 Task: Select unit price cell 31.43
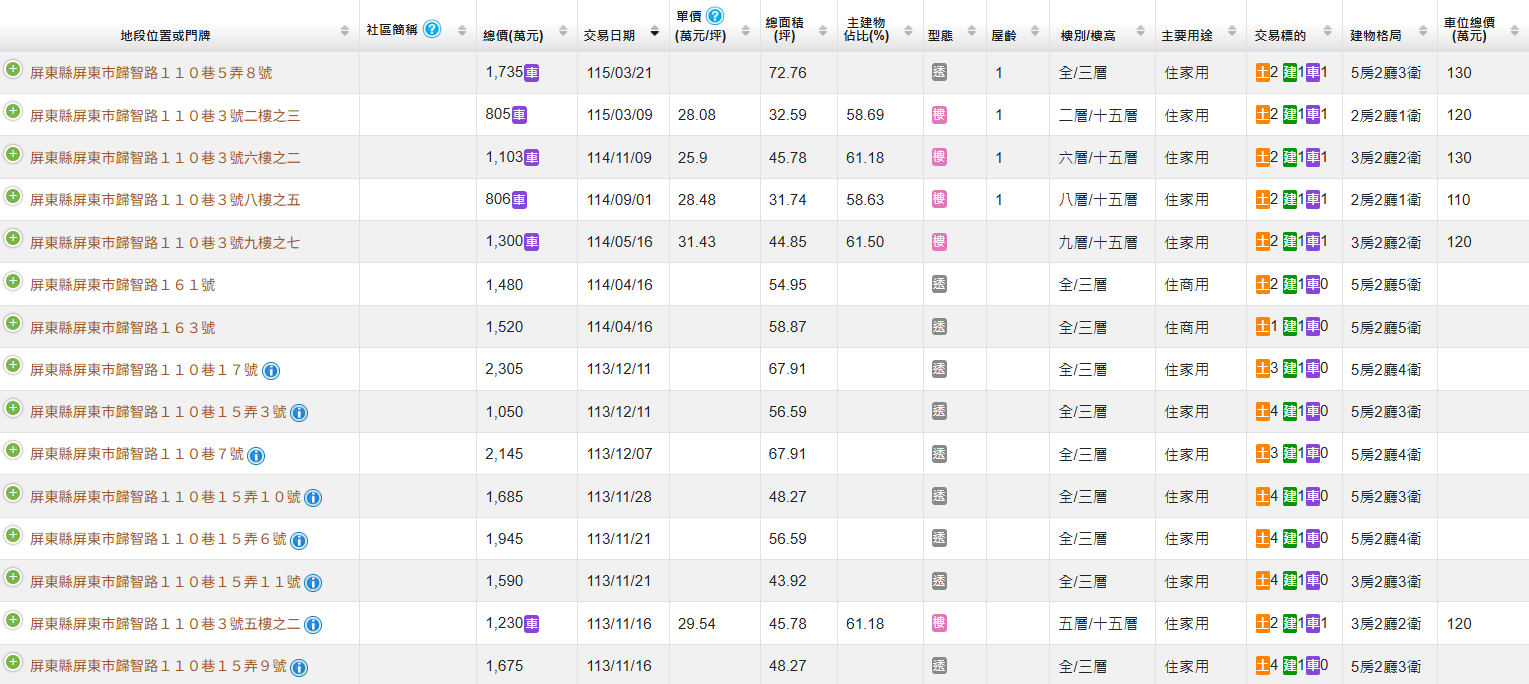(x=696, y=242)
